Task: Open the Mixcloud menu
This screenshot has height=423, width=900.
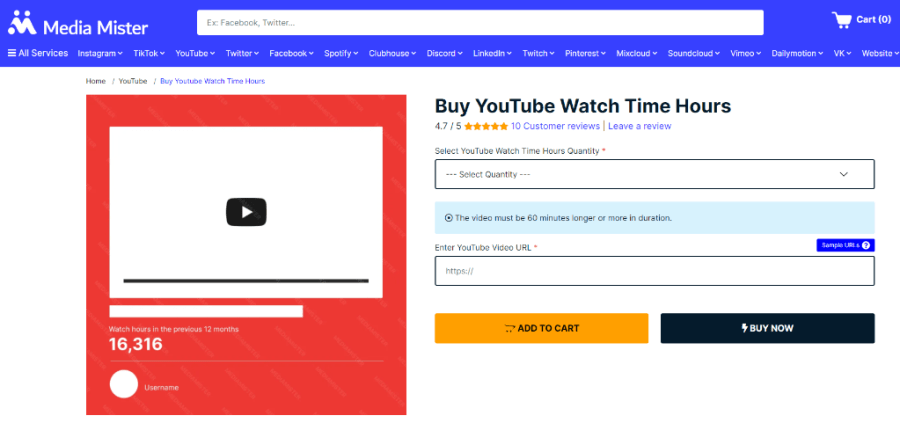Action: 637,53
